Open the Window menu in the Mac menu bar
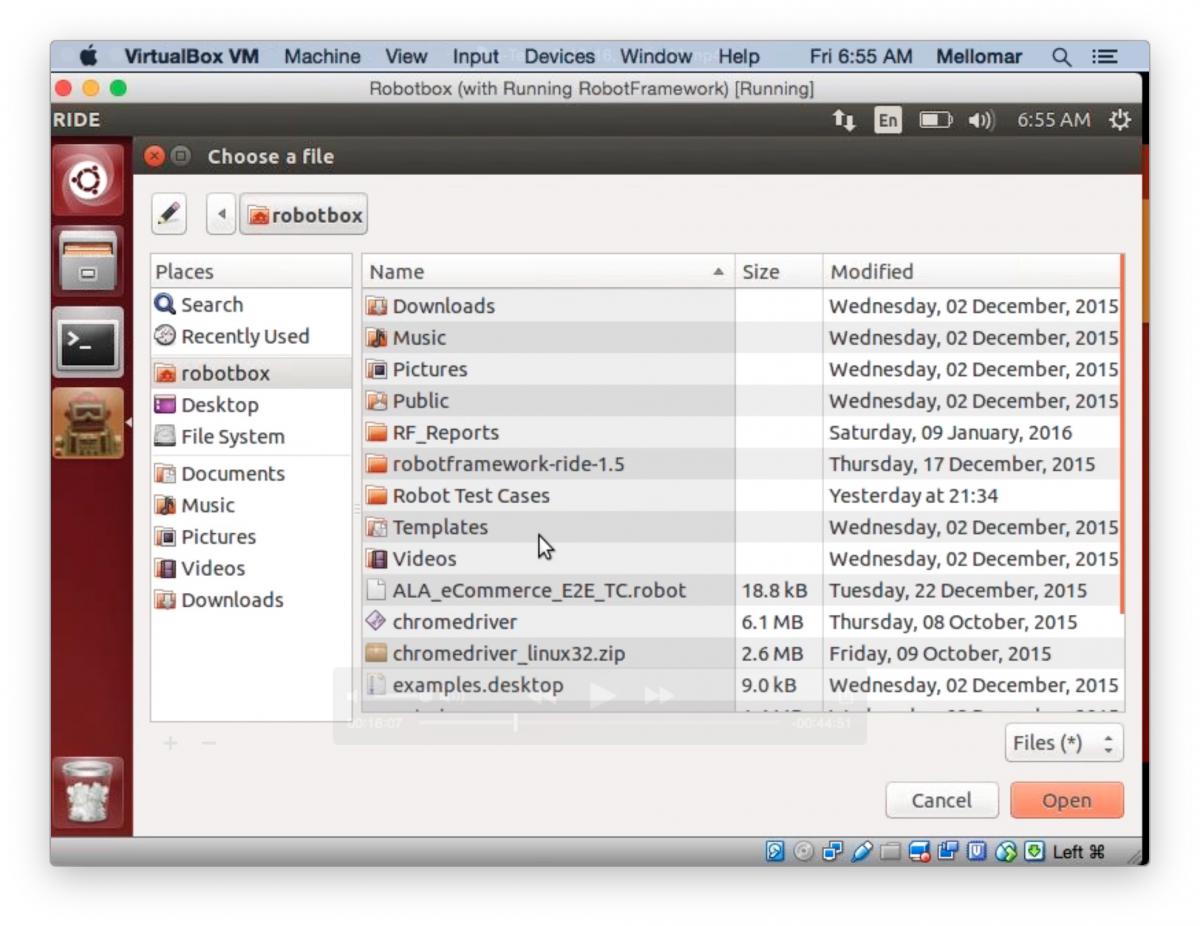The height and width of the screenshot is (926, 1200). 656,56
